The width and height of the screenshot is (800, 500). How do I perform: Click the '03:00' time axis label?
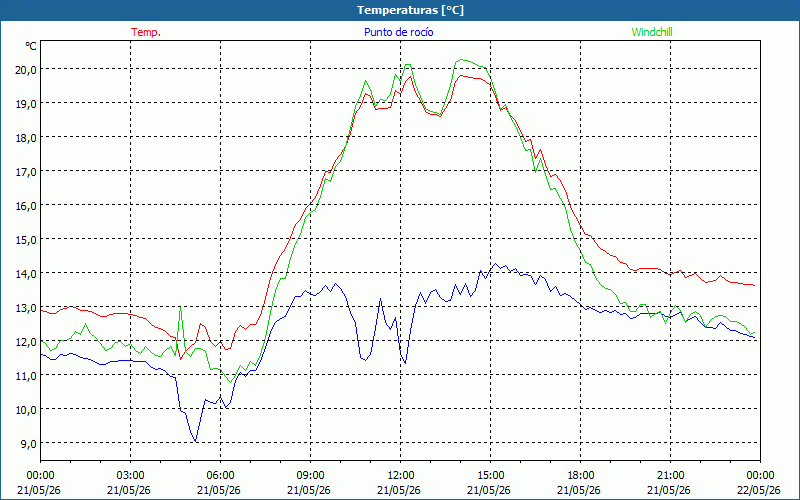[x=130, y=476]
